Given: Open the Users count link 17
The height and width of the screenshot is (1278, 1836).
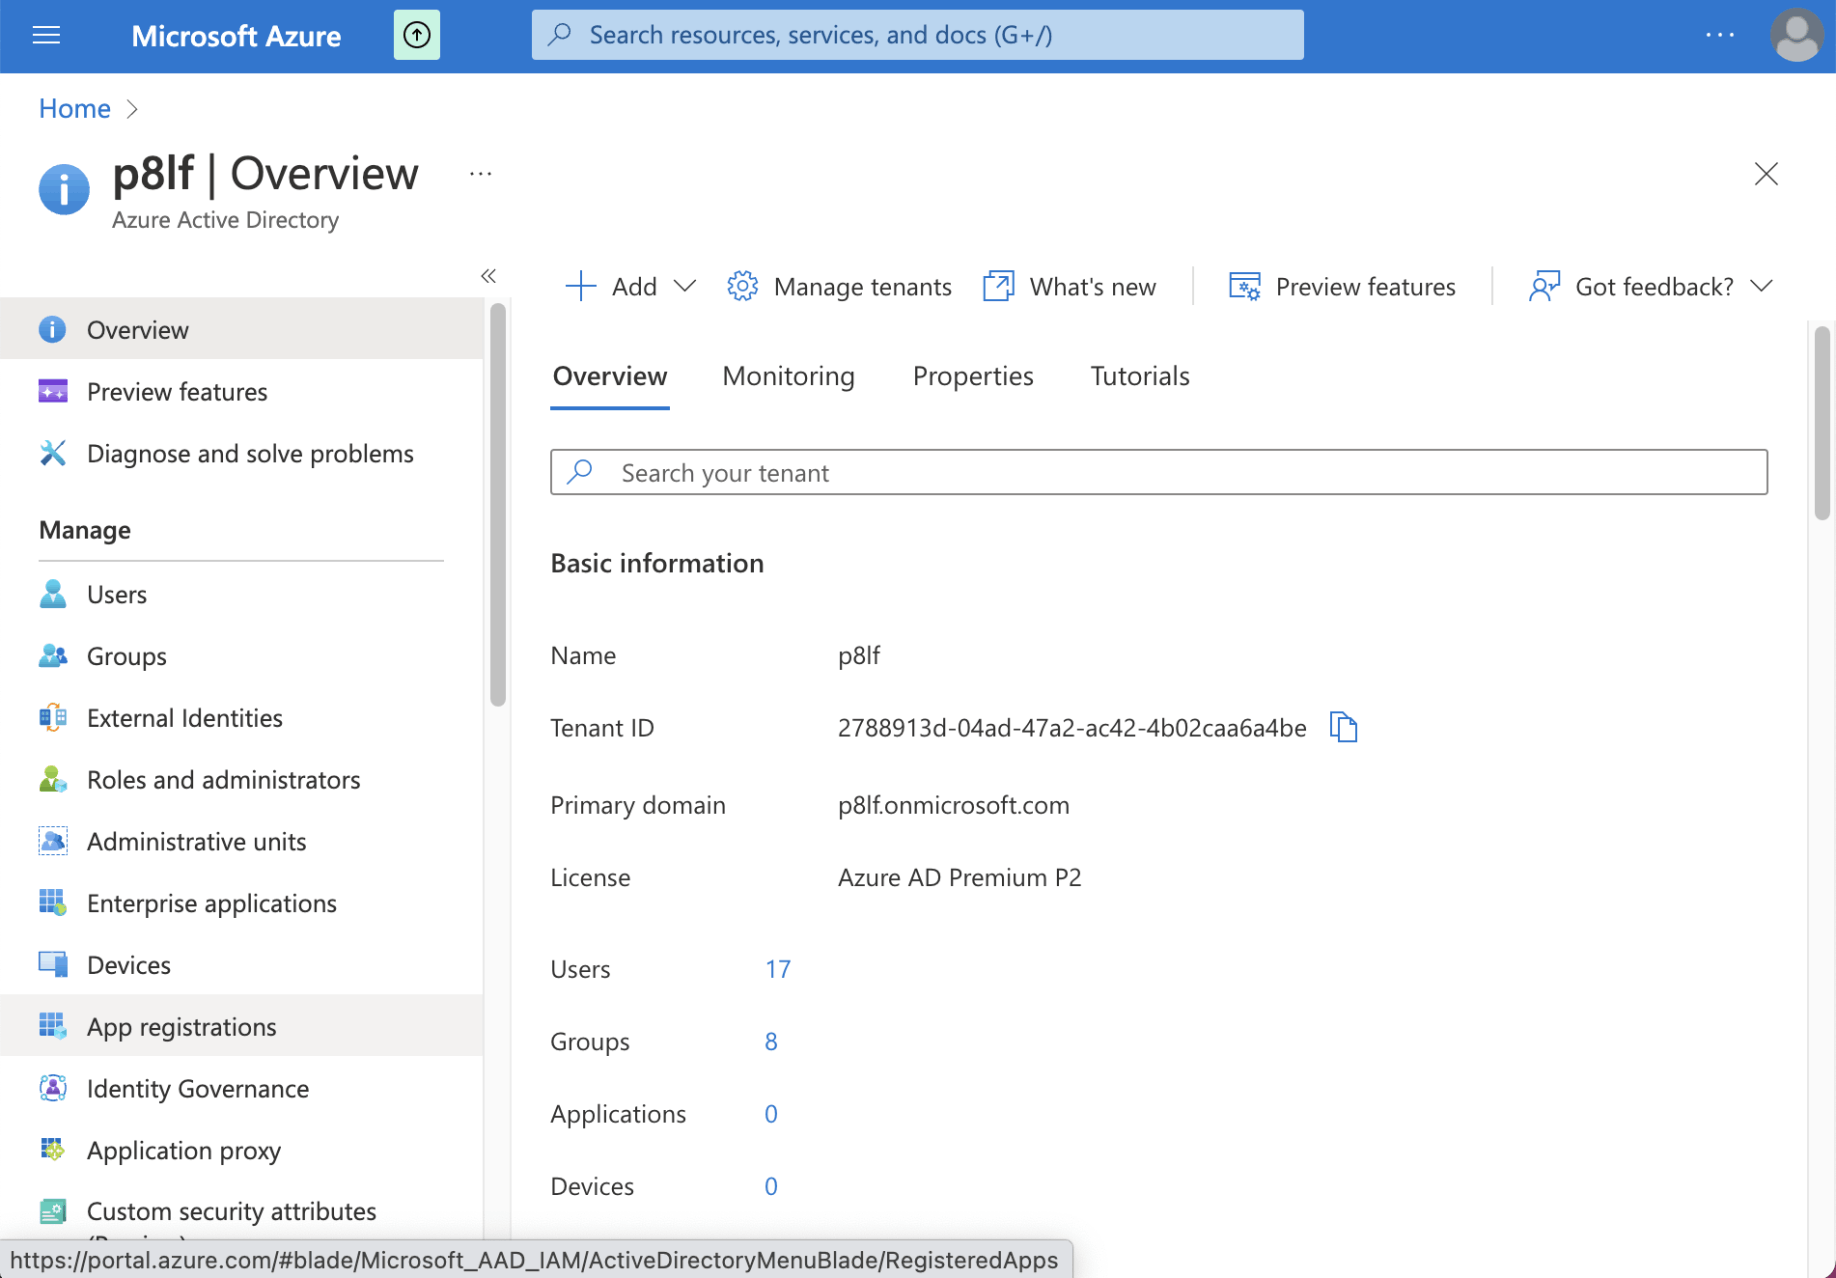Looking at the screenshot, I should tap(777, 969).
